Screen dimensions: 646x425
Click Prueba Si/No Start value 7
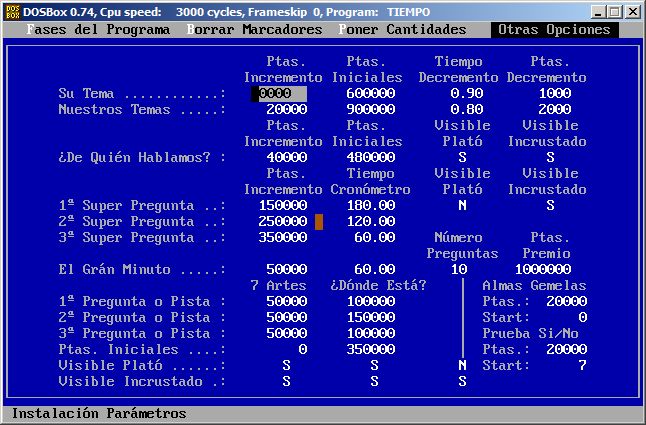pos(582,365)
